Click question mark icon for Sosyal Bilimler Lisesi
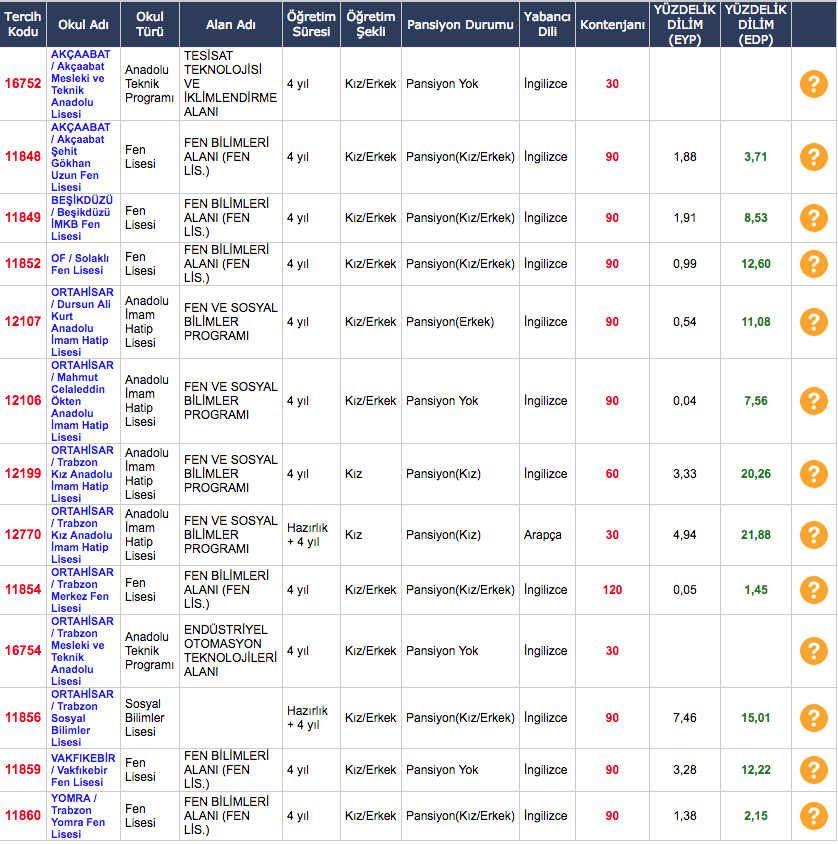838x844 pixels. coord(813,718)
